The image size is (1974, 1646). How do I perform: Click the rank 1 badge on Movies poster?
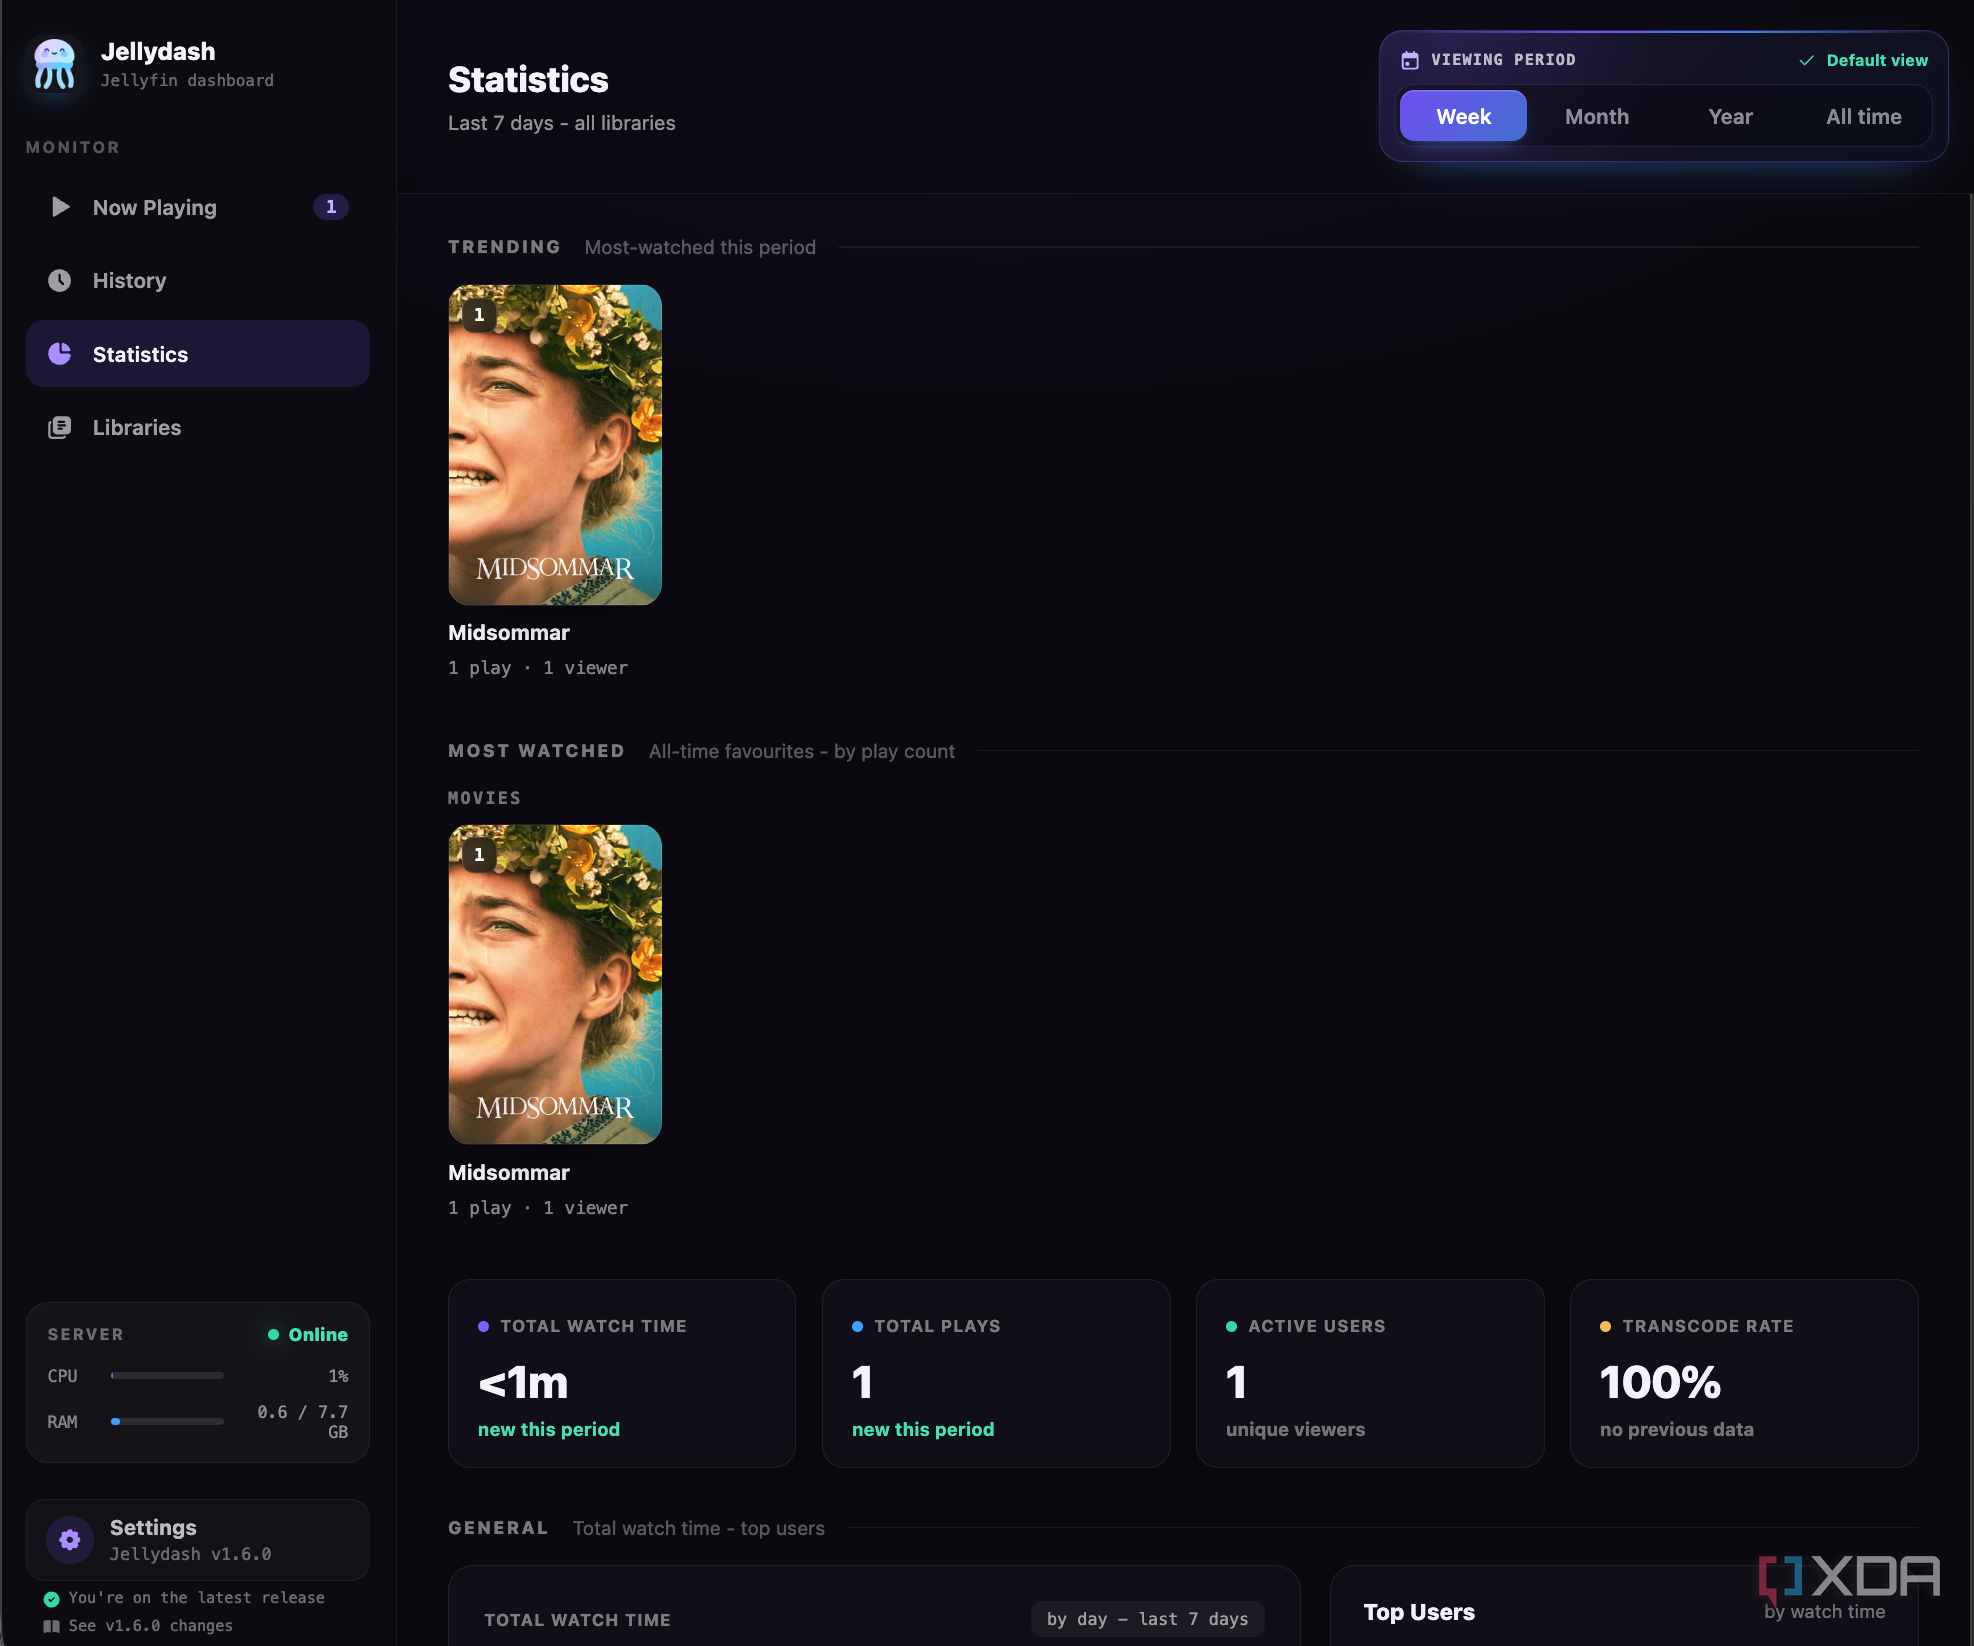[x=479, y=855]
